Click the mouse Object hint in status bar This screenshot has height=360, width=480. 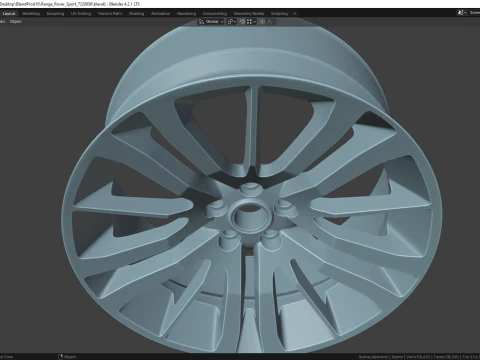click(x=67, y=357)
